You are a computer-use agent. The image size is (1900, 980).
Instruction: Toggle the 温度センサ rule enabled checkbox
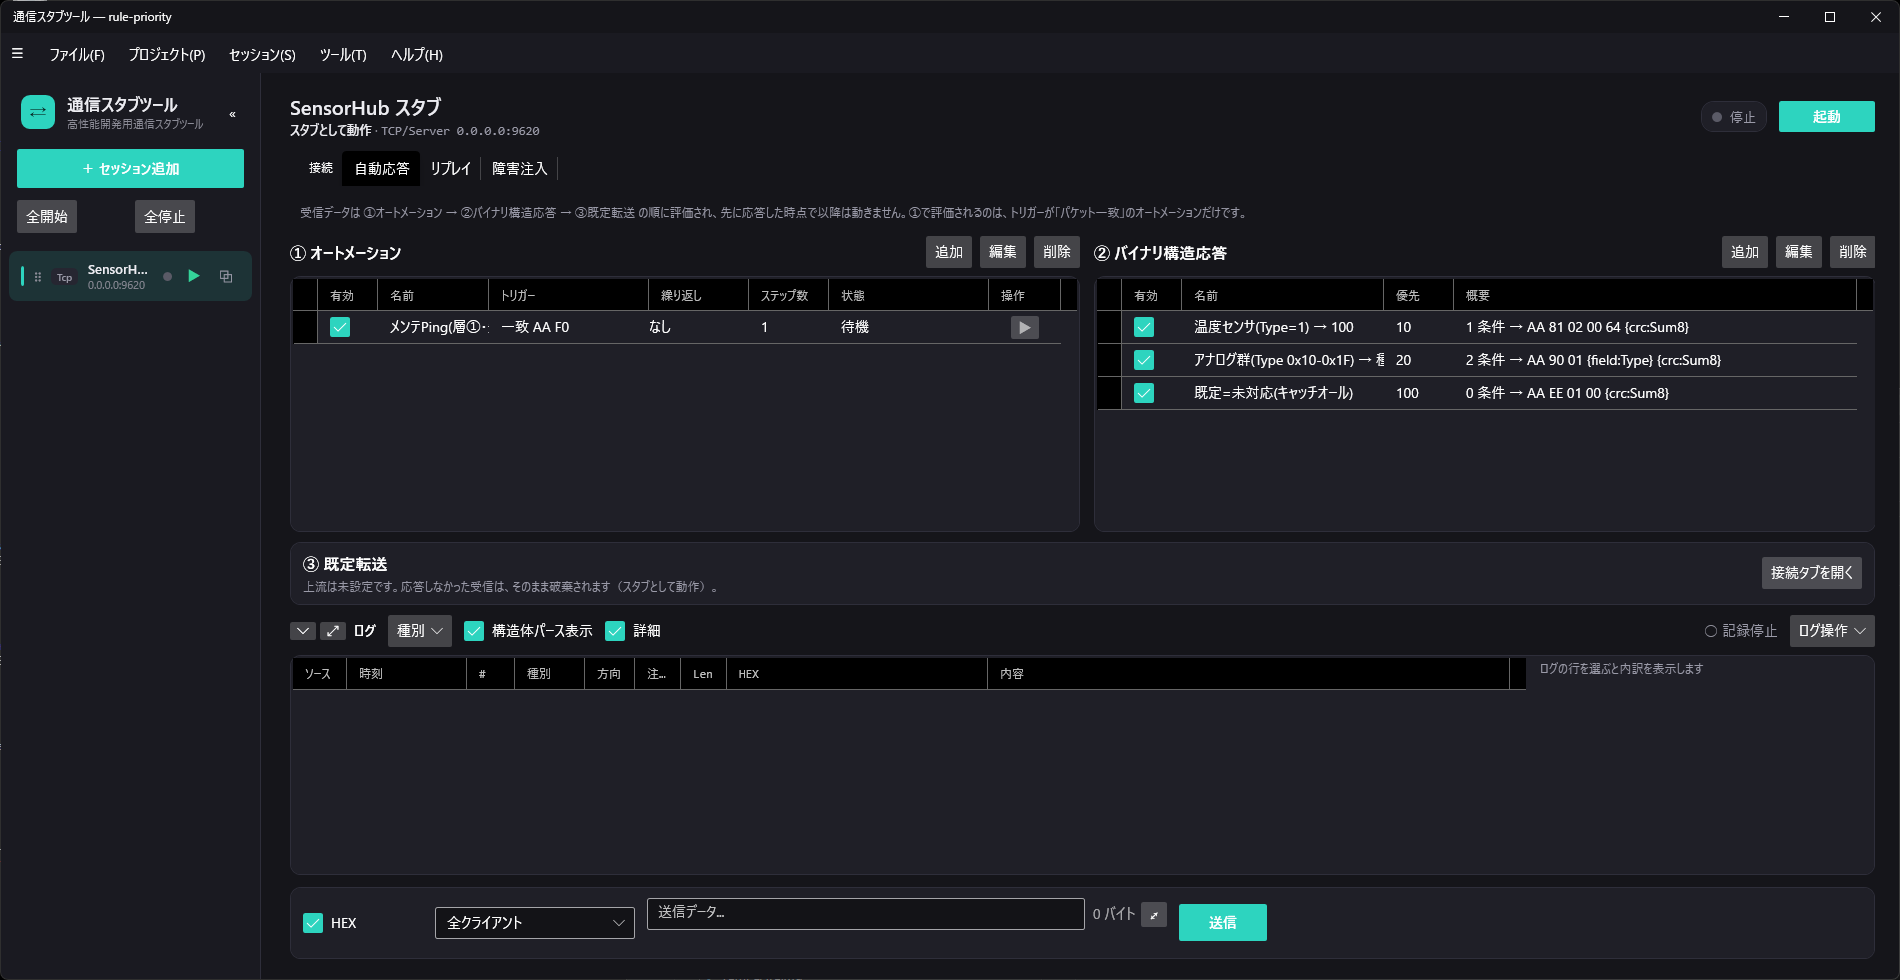click(1144, 327)
